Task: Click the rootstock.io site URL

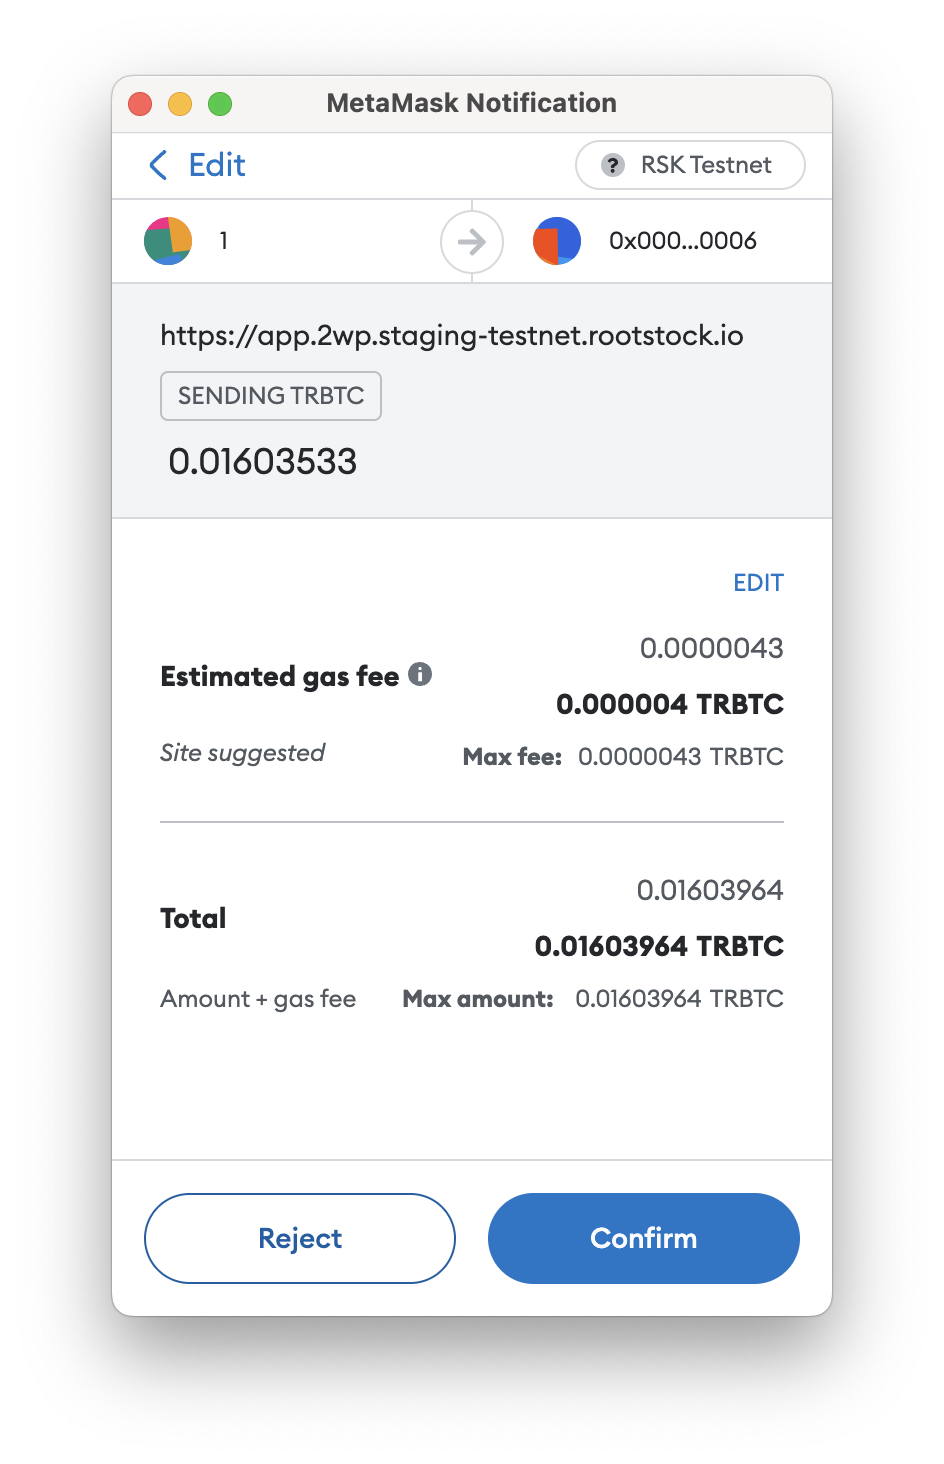Action: pyautogui.click(x=451, y=335)
